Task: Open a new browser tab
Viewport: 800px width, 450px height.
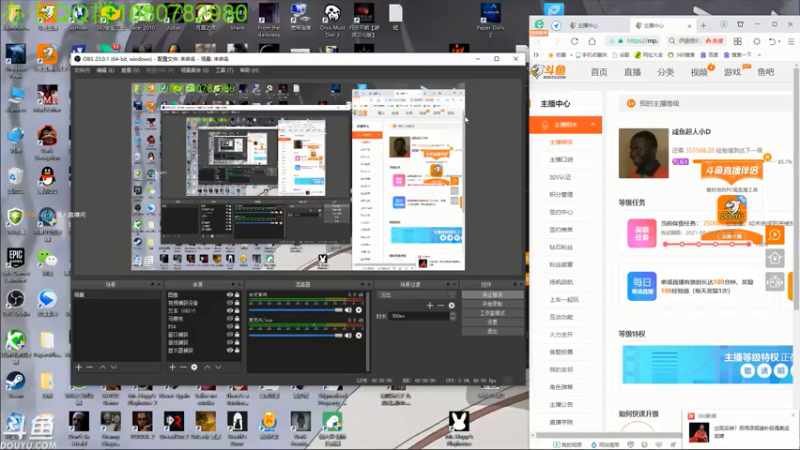Action: pos(704,25)
